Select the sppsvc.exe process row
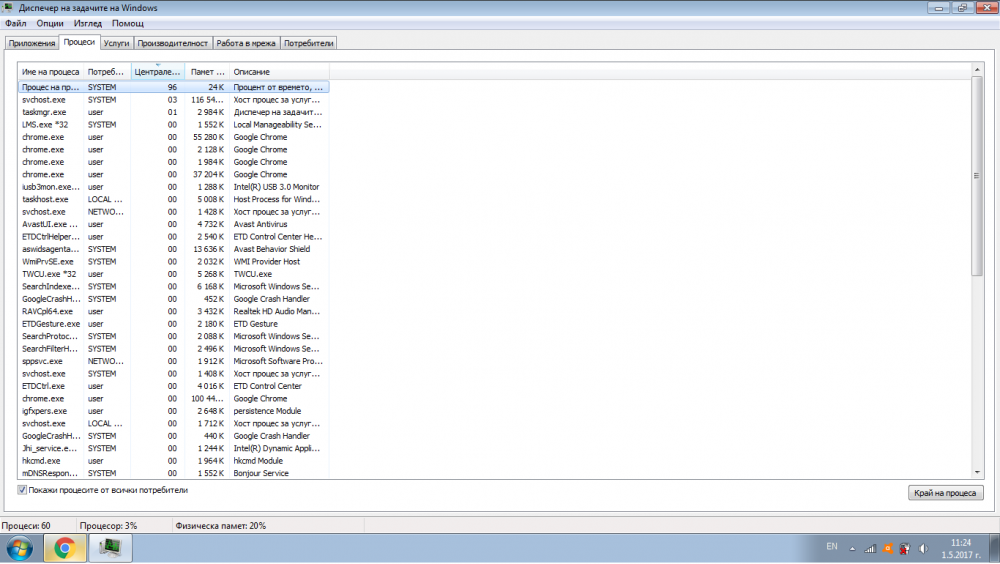Screen dimensions: 1000x564 coord(173,361)
